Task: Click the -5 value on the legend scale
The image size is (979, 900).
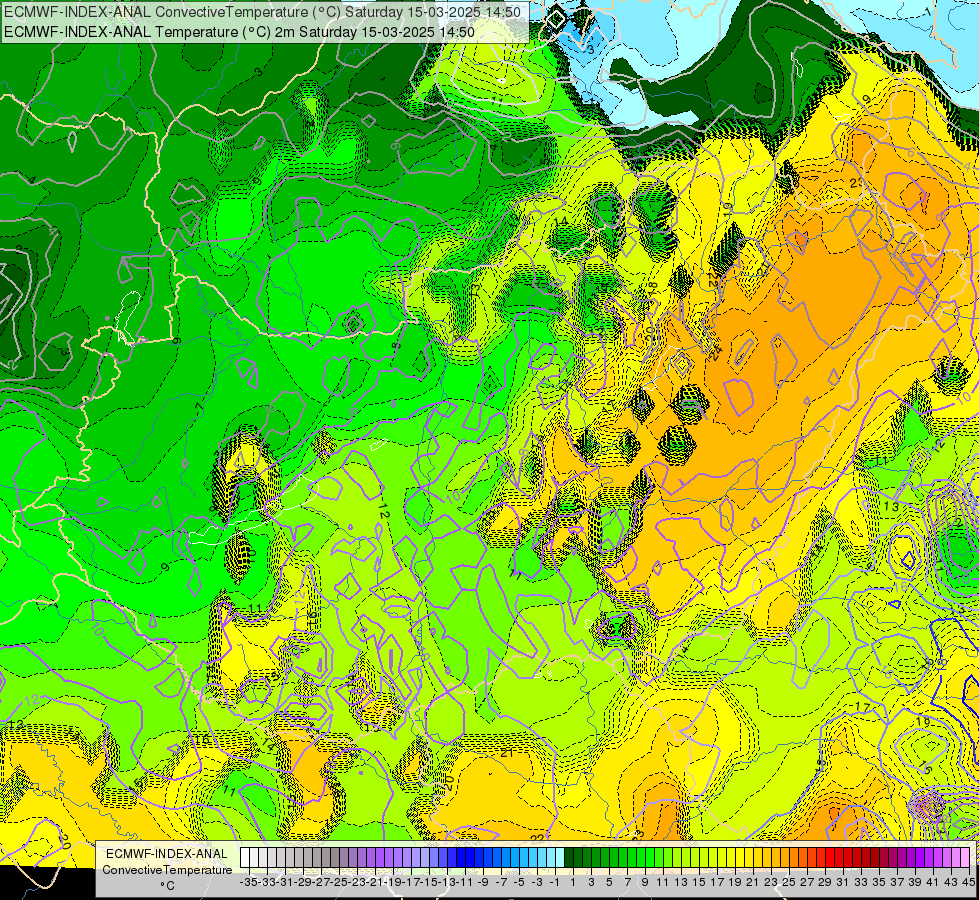Action: coord(519,882)
